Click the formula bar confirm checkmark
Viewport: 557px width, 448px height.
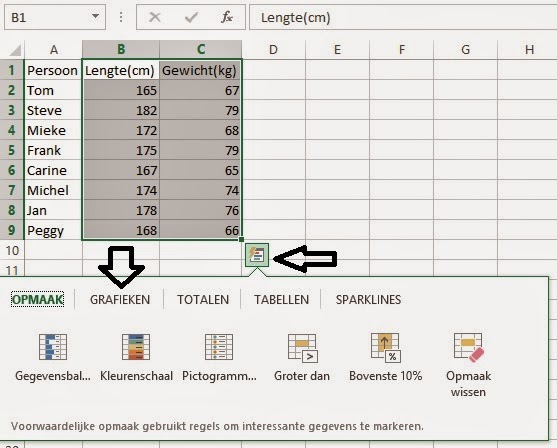point(191,17)
